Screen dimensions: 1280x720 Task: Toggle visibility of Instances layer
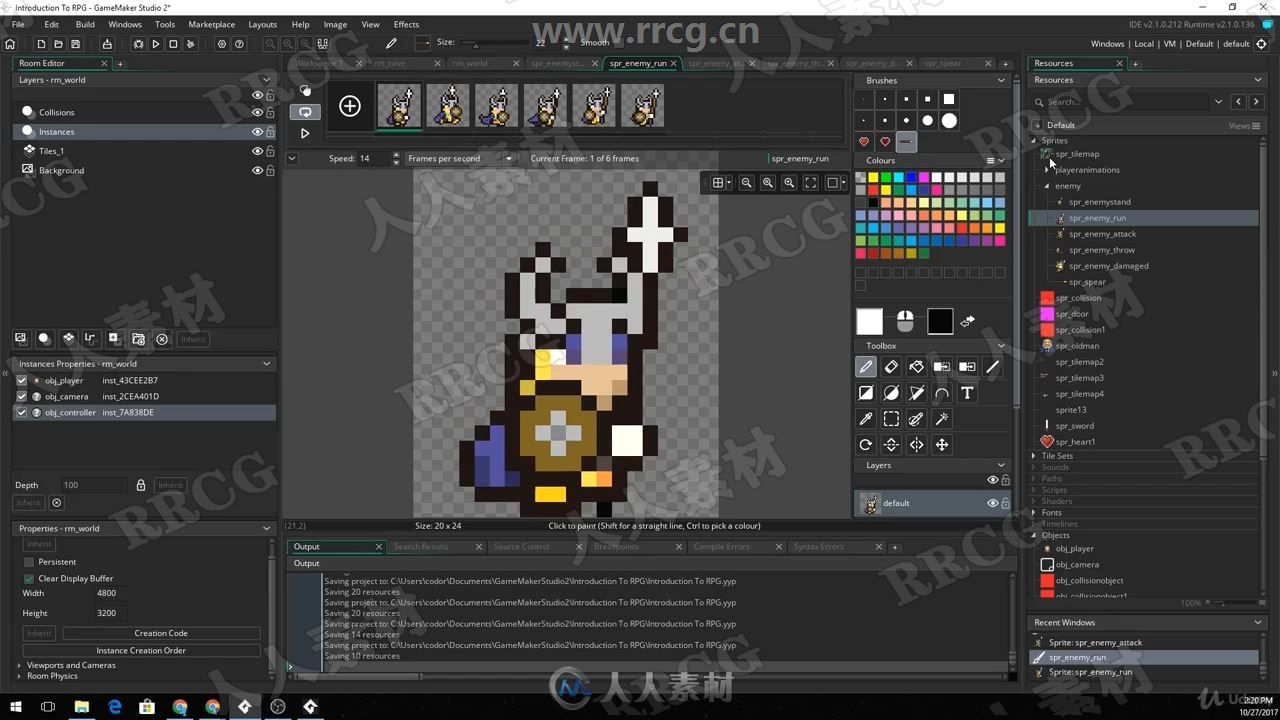tap(258, 132)
